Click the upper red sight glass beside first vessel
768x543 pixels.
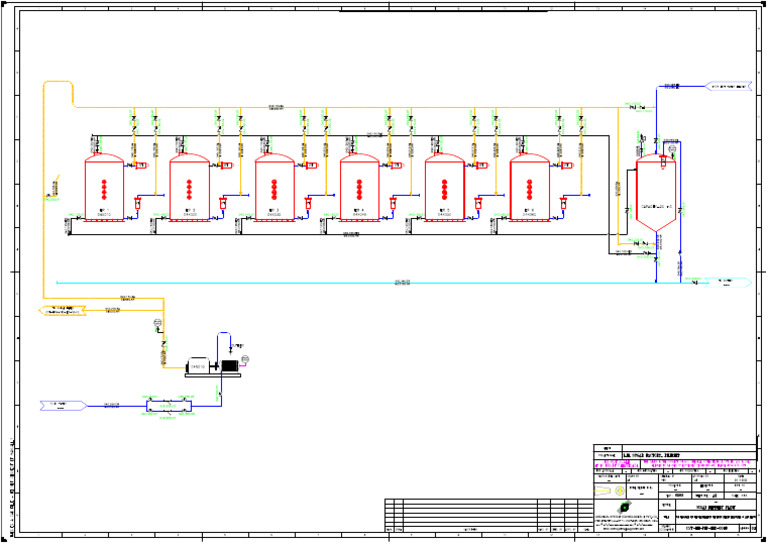pos(141,165)
